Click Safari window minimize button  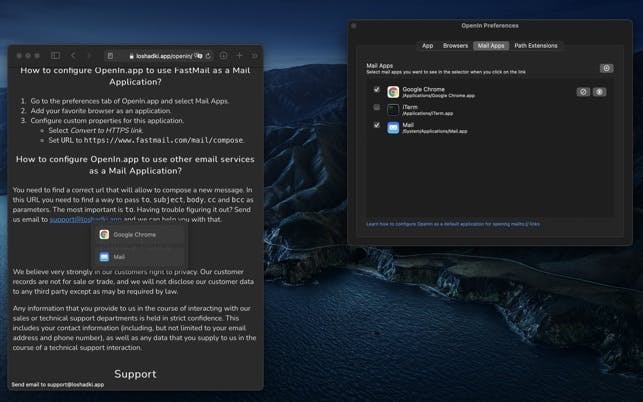(x=28, y=55)
